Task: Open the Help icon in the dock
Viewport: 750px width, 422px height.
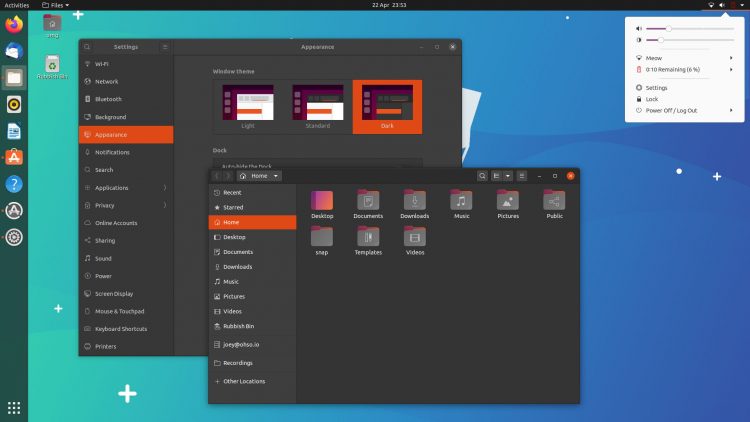Action: point(14,184)
